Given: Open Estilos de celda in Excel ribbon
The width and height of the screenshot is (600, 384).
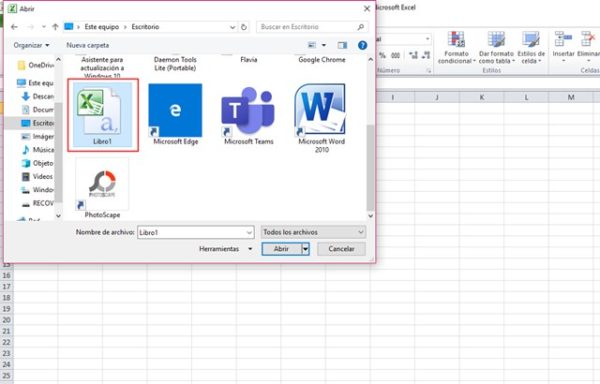Looking at the screenshot, I should [531, 47].
